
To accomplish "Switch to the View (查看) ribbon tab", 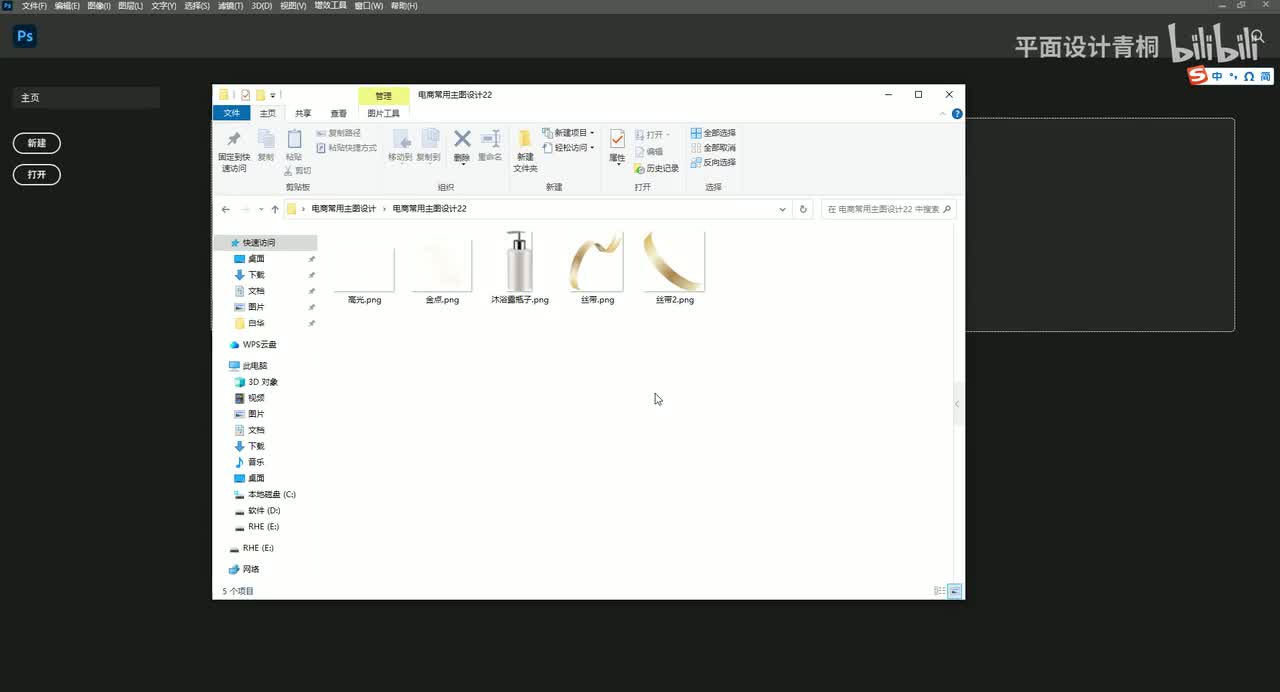I will [339, 114].
